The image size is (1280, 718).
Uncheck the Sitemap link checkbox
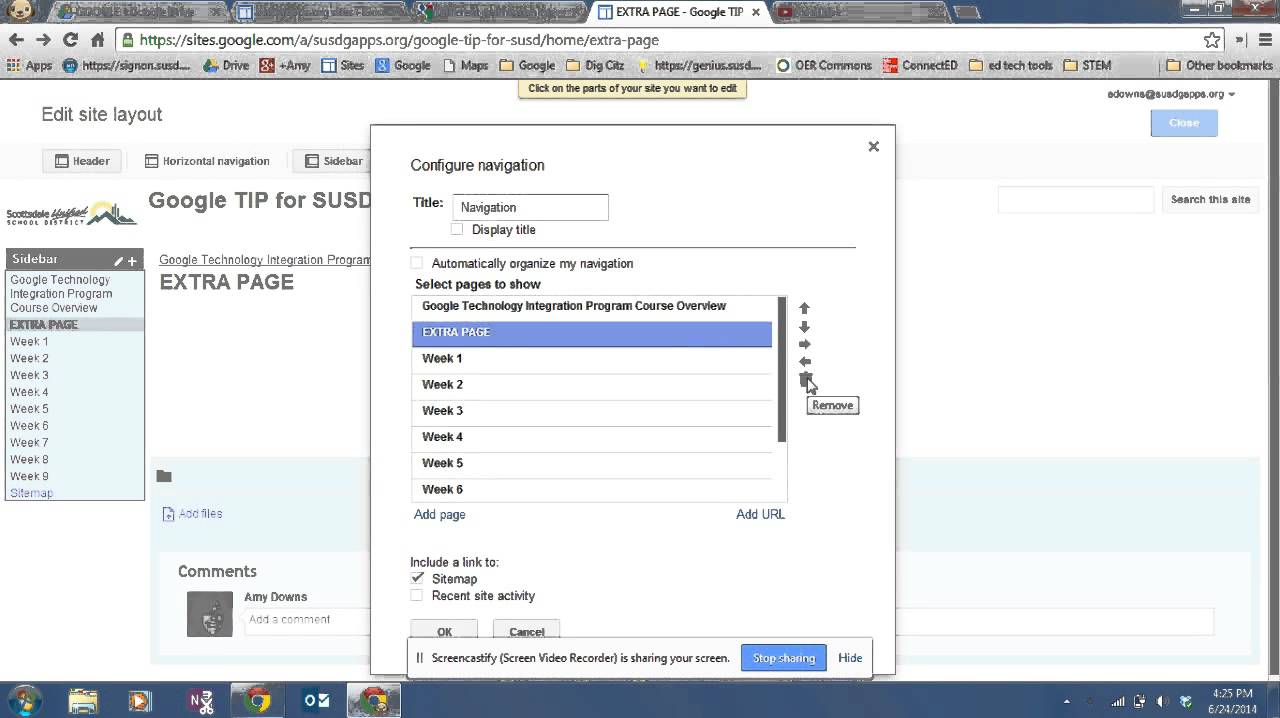pos(417,578)
